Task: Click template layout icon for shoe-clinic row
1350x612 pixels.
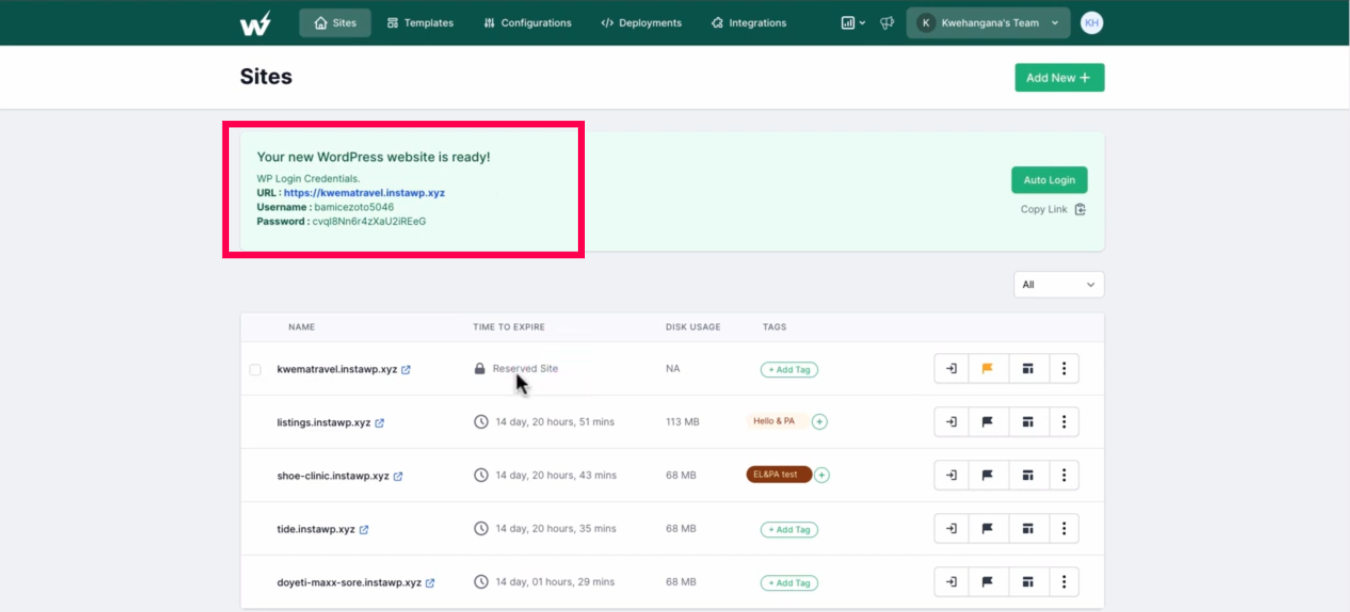Action: 1027,475
